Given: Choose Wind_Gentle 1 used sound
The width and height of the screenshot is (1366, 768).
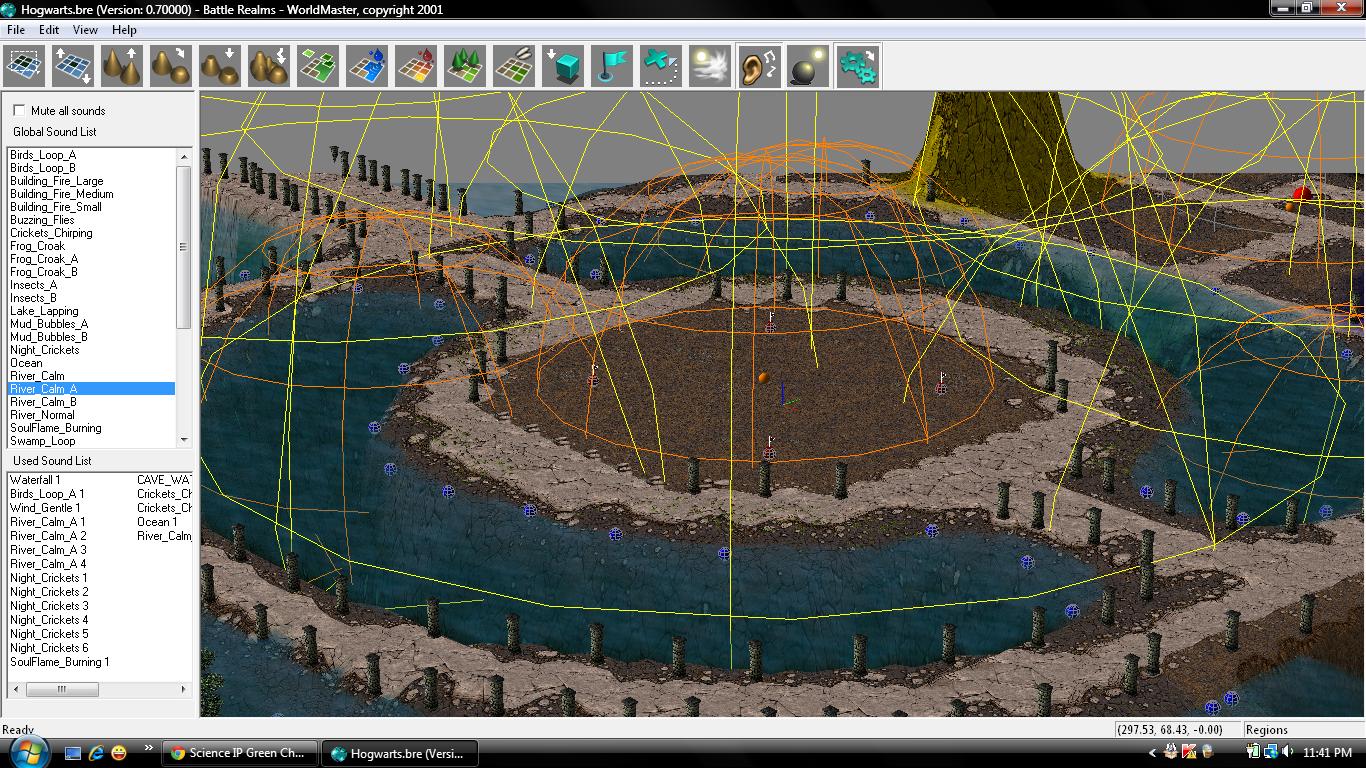Looking at the screenshot, I should [x=45, y=508].
